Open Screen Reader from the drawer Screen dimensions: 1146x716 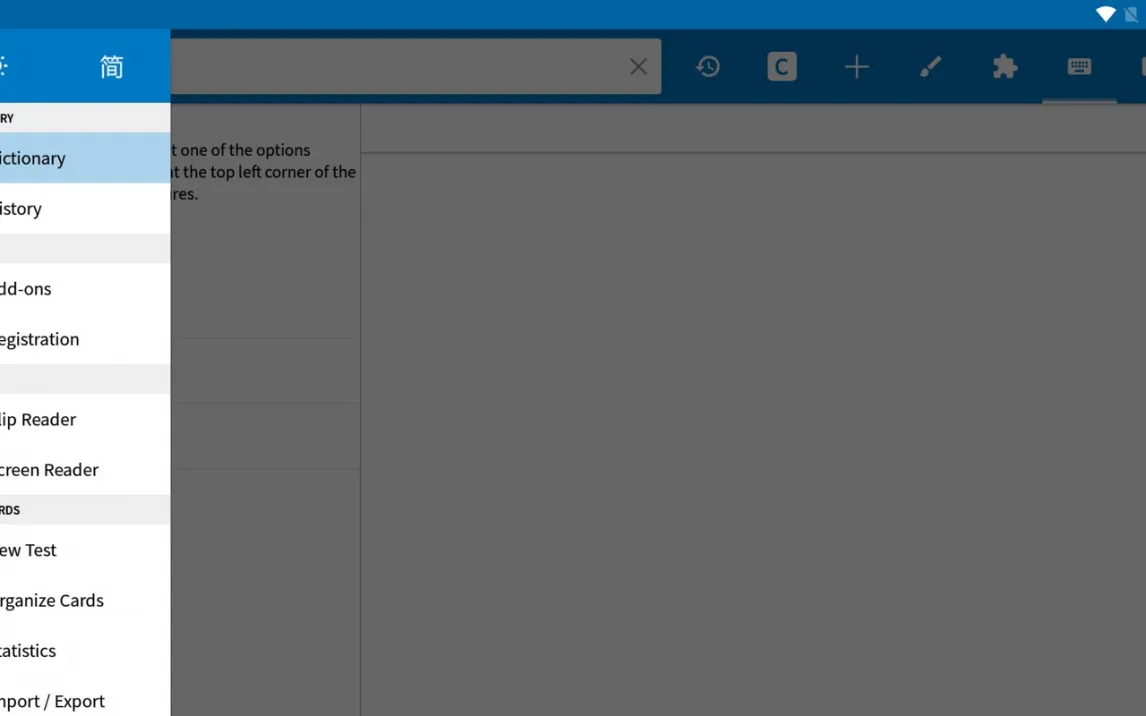(x=60, y=470)
